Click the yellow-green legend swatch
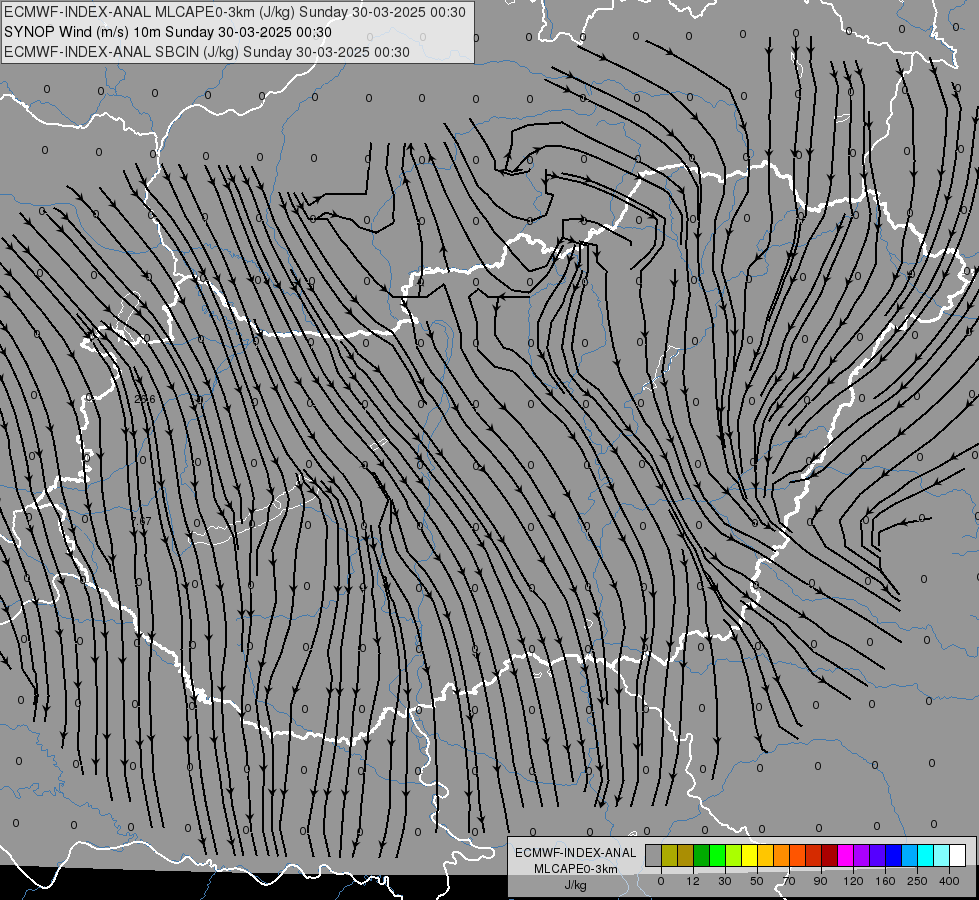979x900 pixels. point(734,855)
